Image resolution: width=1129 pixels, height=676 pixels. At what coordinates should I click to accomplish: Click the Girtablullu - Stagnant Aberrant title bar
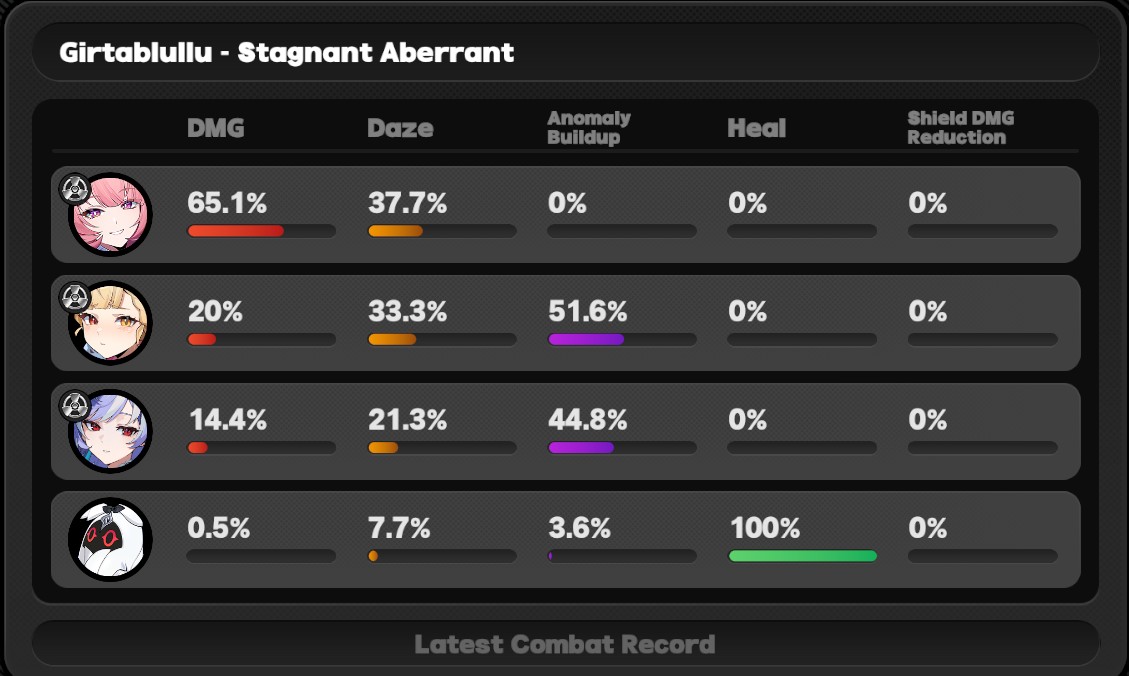565,53
